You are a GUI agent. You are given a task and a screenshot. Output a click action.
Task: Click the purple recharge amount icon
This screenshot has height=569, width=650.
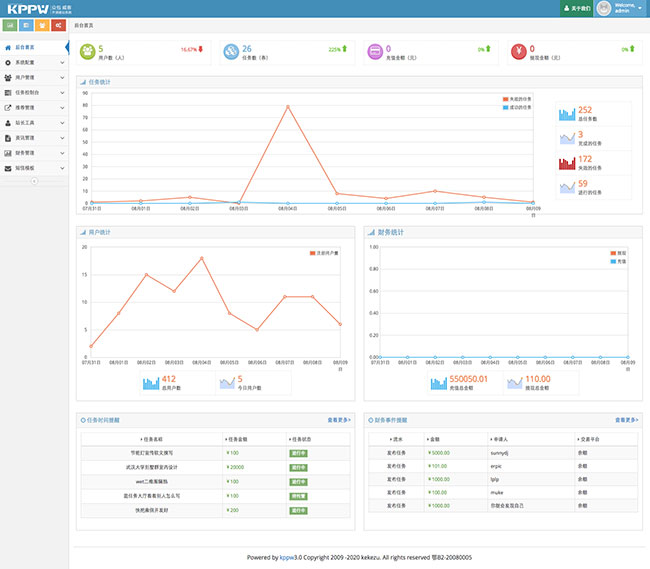pyautogui.click(x=374, y=51)
